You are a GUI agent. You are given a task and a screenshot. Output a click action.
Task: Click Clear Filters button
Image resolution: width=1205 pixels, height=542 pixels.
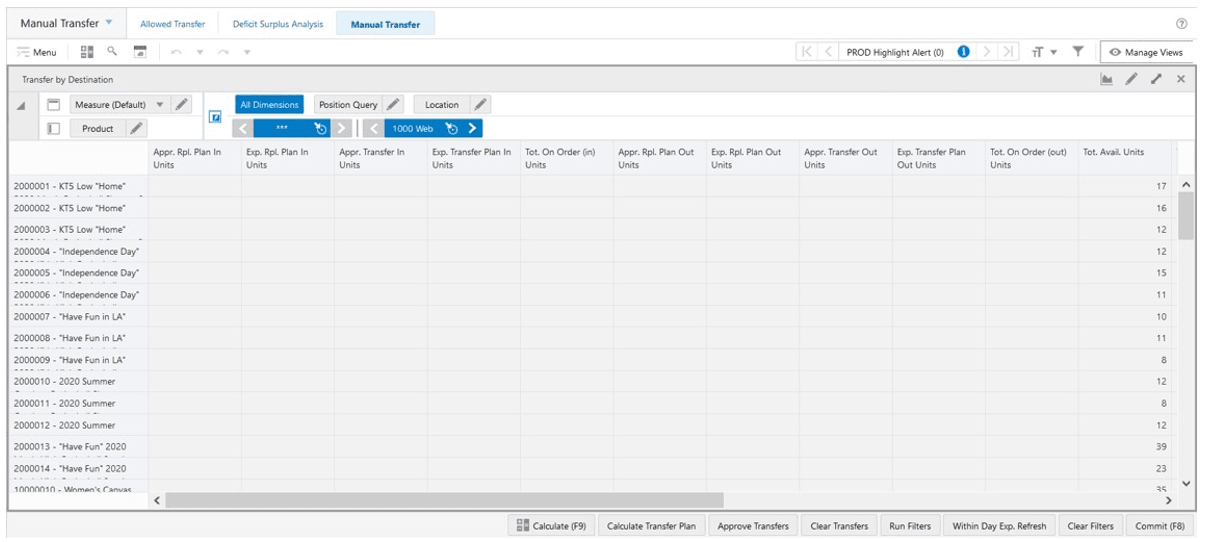pyautogui.click(x=1091, y=526)
